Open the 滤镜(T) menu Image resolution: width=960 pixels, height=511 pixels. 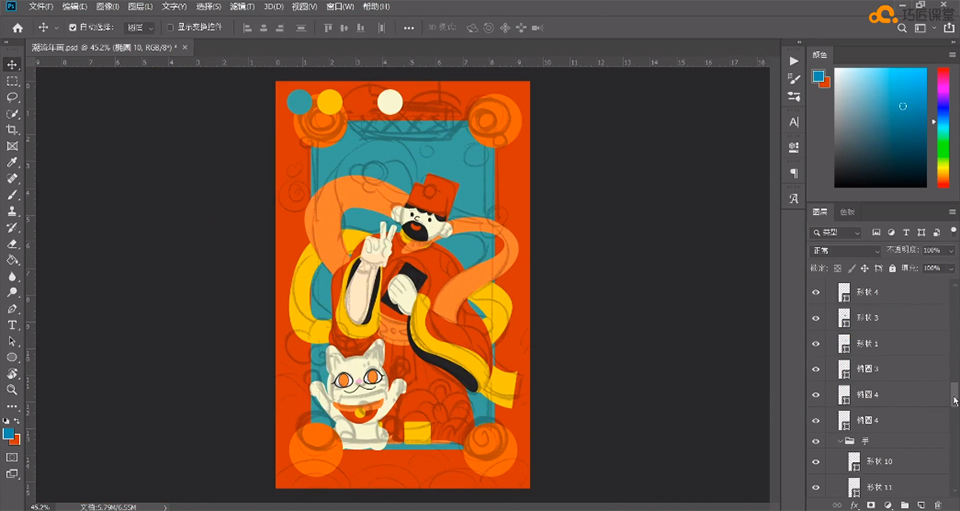242,7
